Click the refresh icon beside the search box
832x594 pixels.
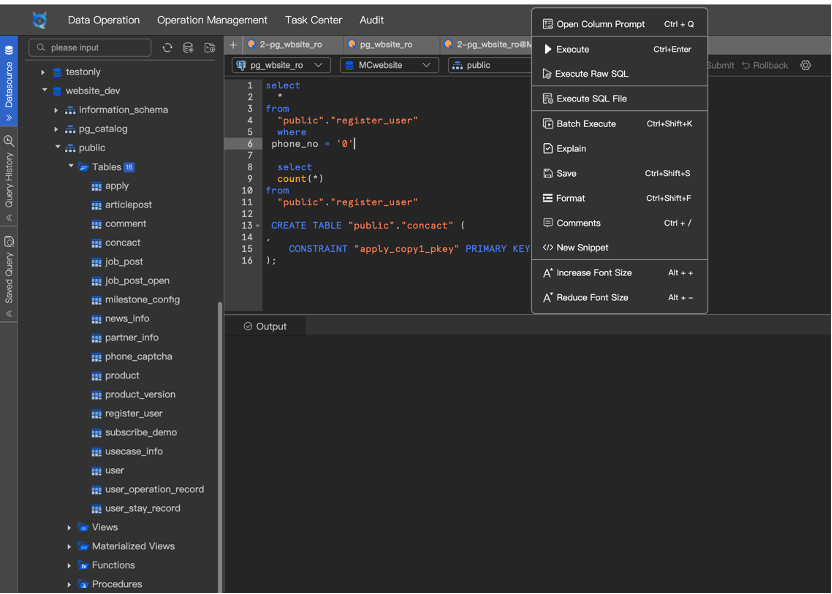pyautogui.click(x=167, y=48)
